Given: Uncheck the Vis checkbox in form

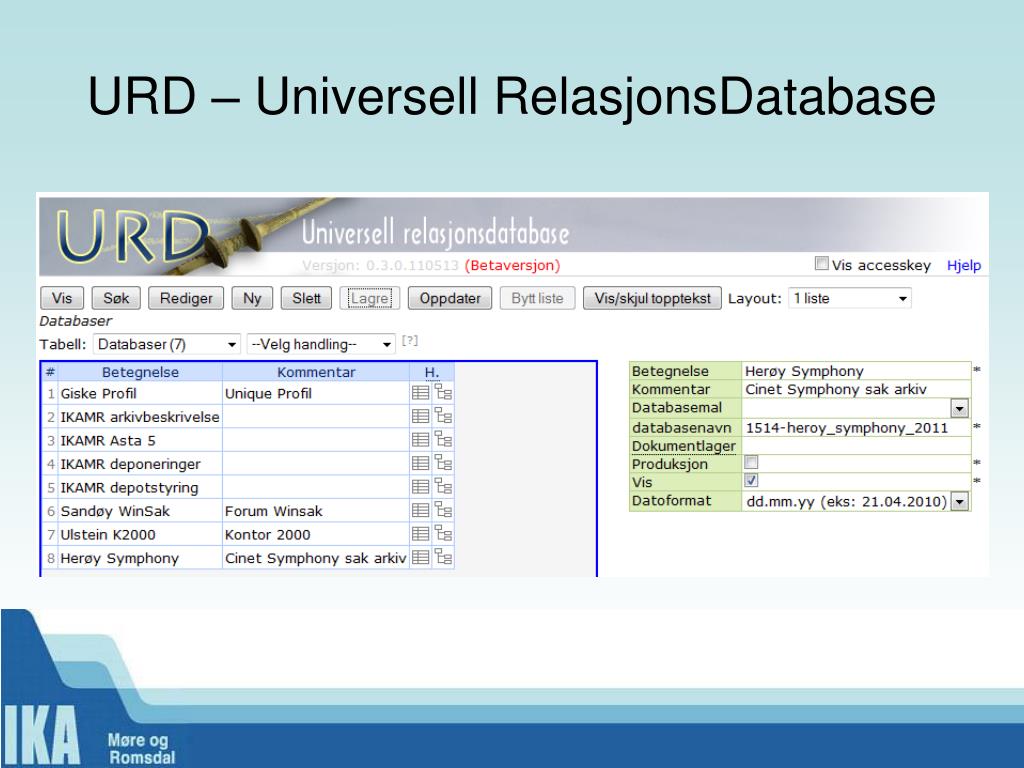Looking at the screenshot, I should click(751, 481).
